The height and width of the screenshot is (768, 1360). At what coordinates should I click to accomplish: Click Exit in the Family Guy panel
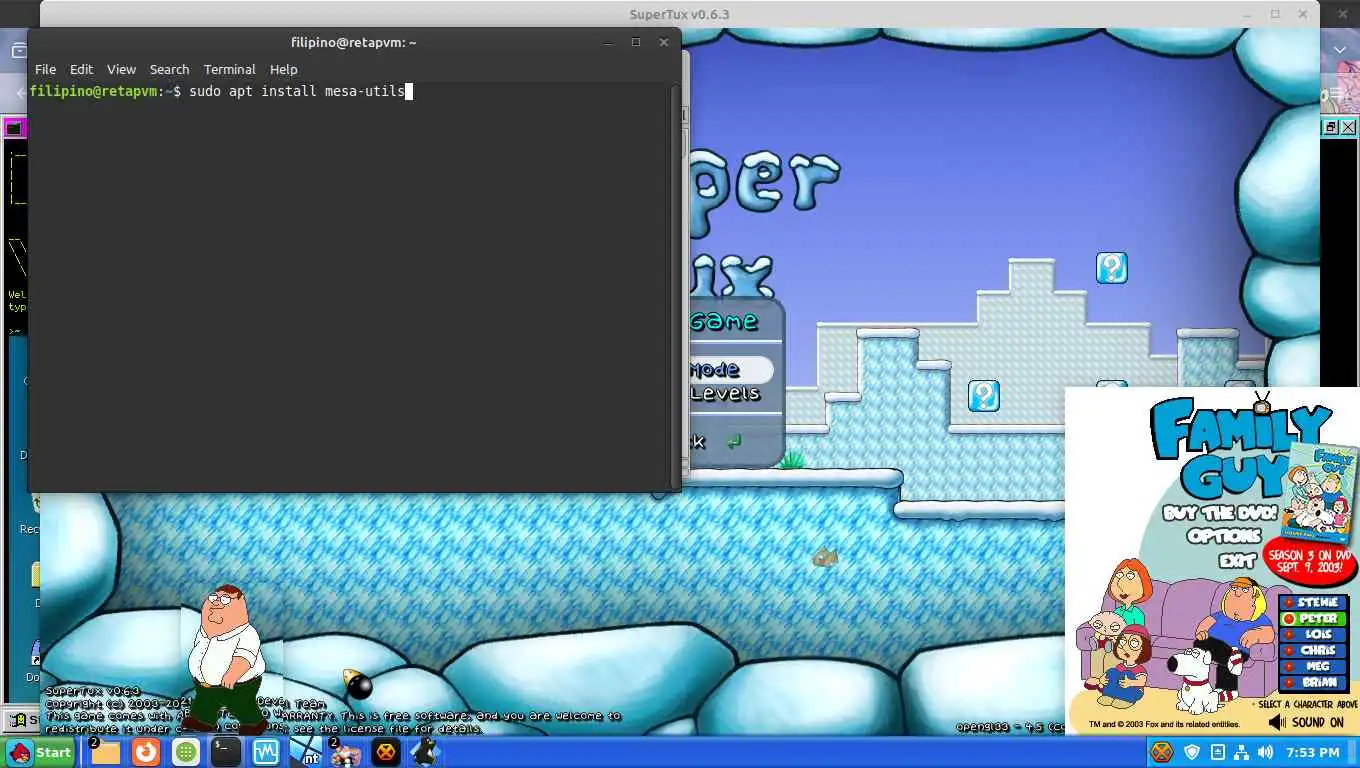pos(1237,561)
